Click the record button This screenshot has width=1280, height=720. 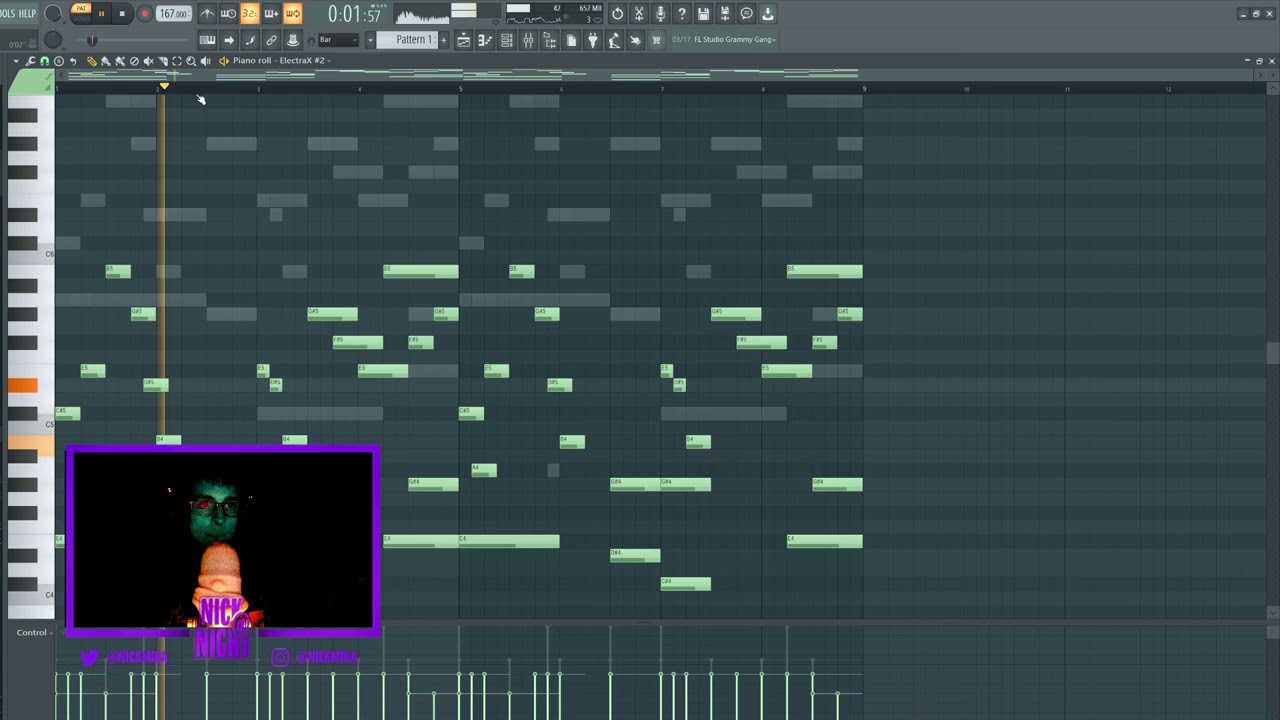click(x=145, y=14)
